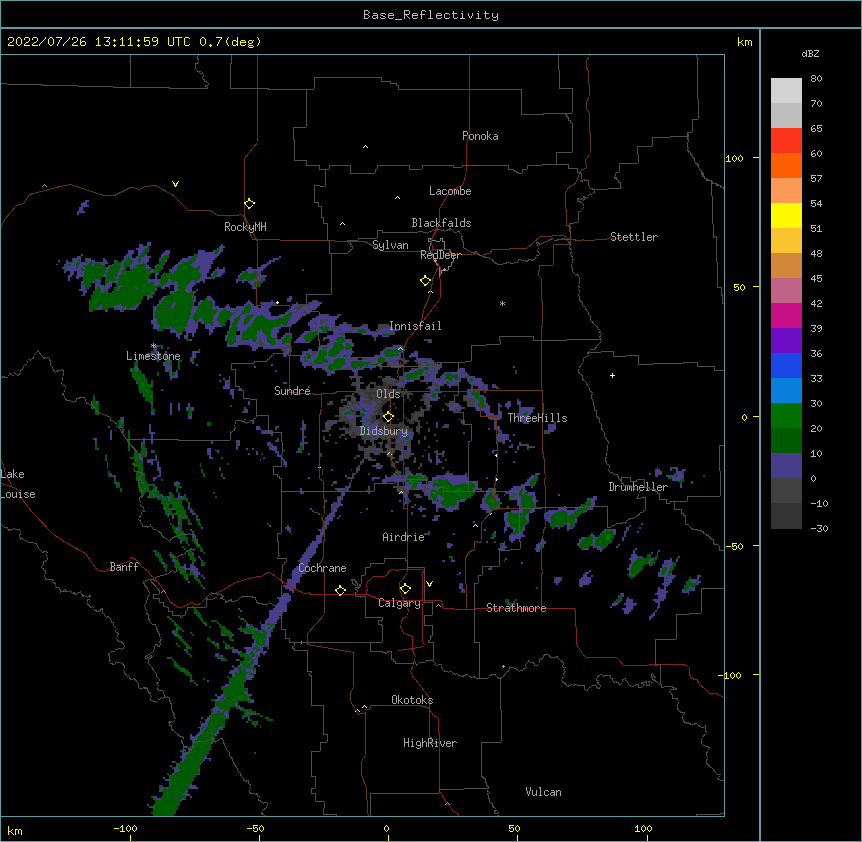
Task: Click the -50 tick on the bottom horizontal axis
Action: 255,828
